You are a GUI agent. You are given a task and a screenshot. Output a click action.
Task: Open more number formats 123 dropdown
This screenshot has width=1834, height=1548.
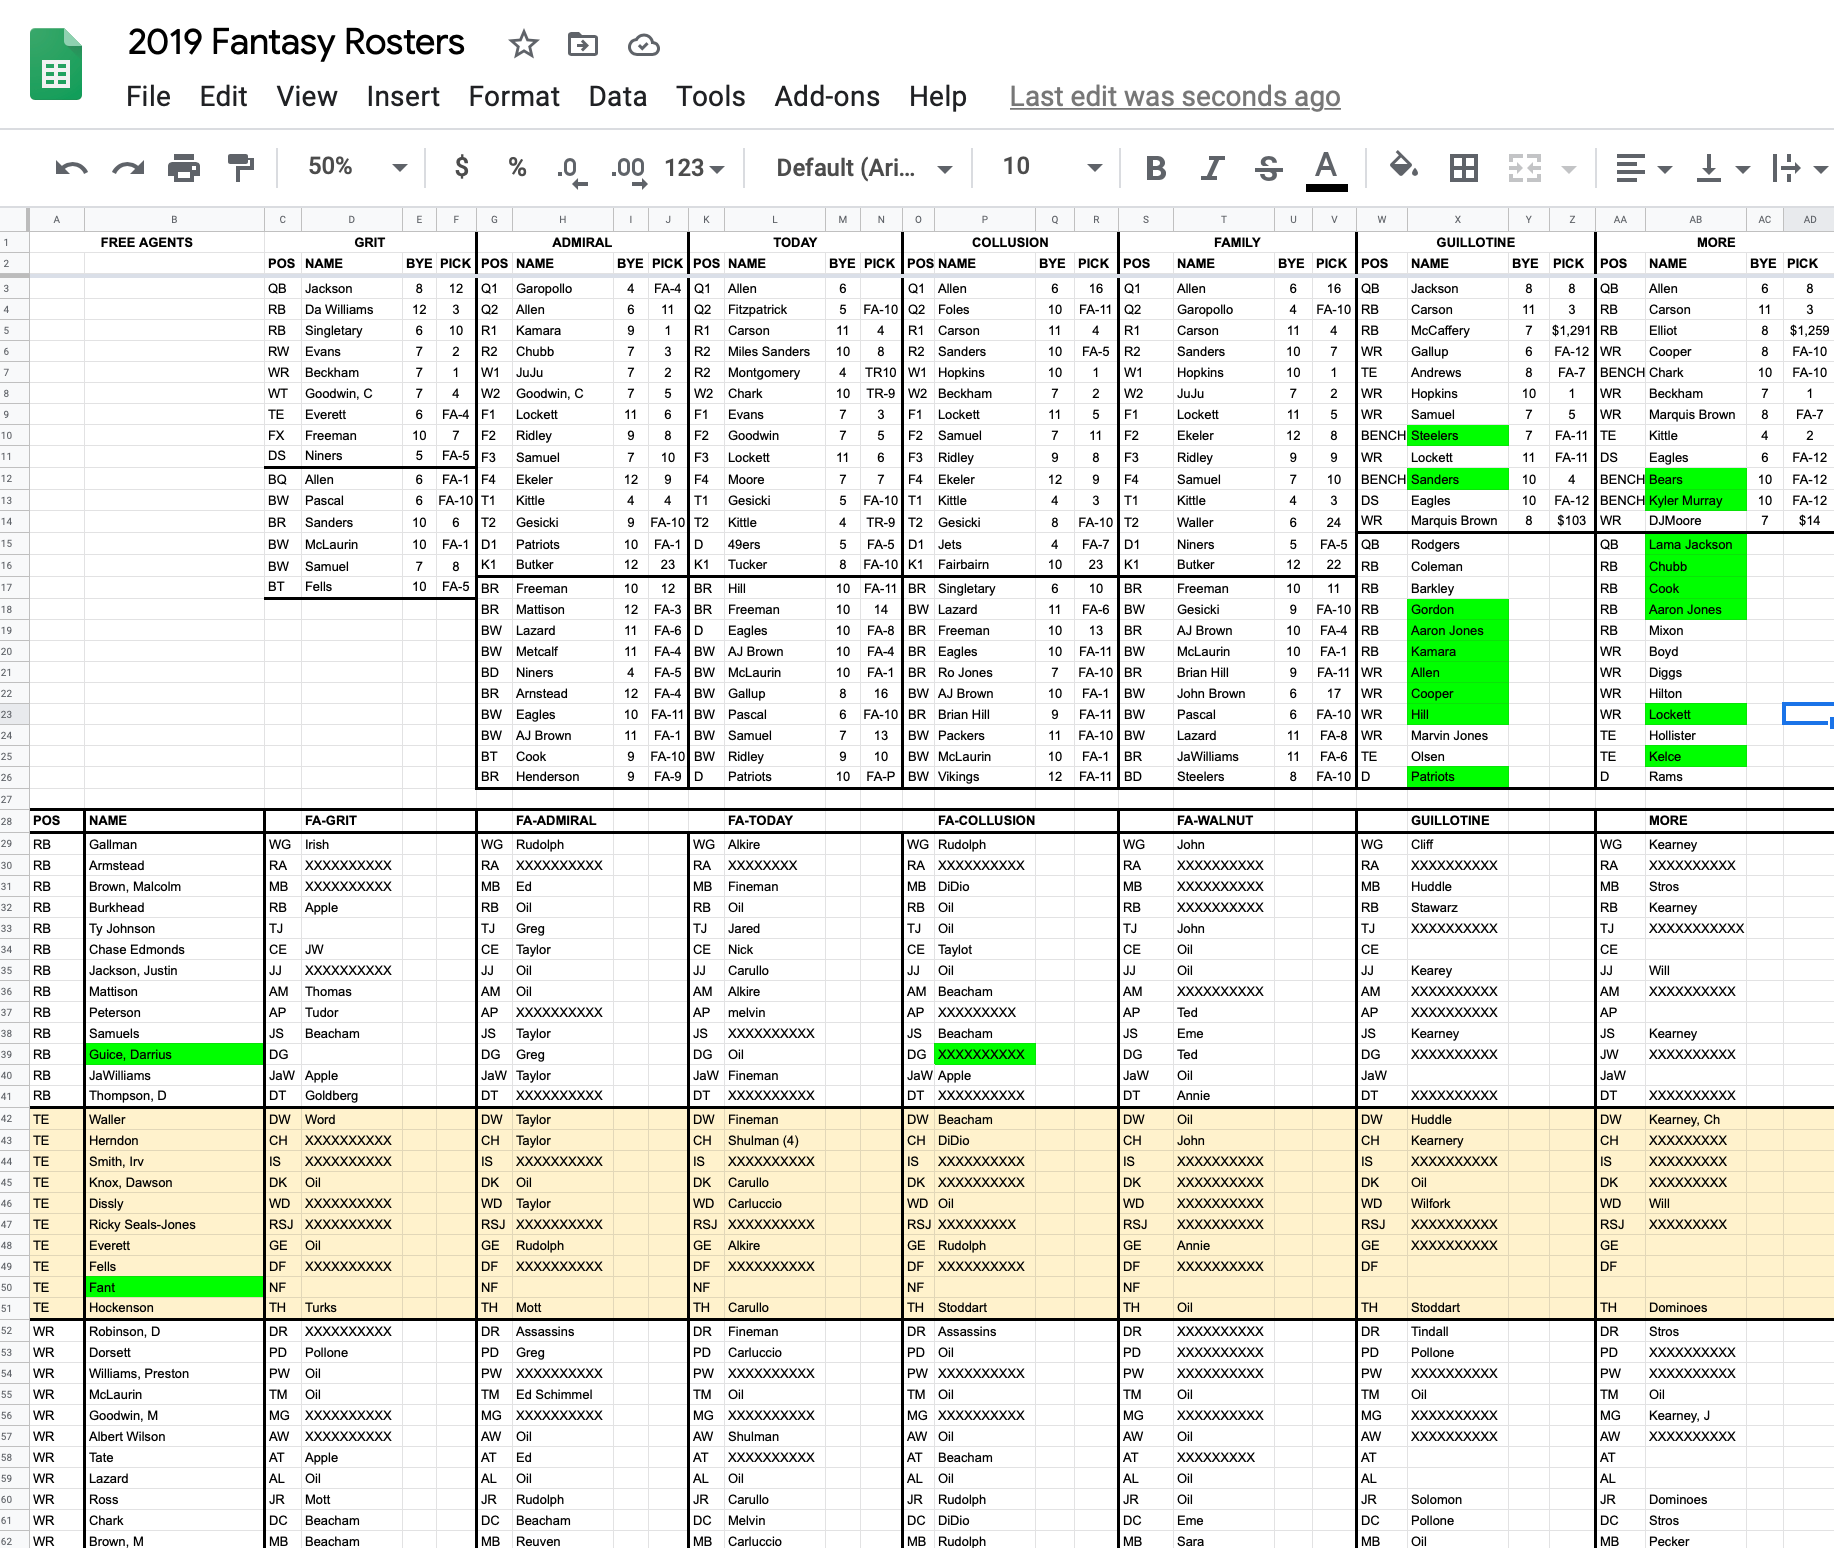[x=695, y=168]
